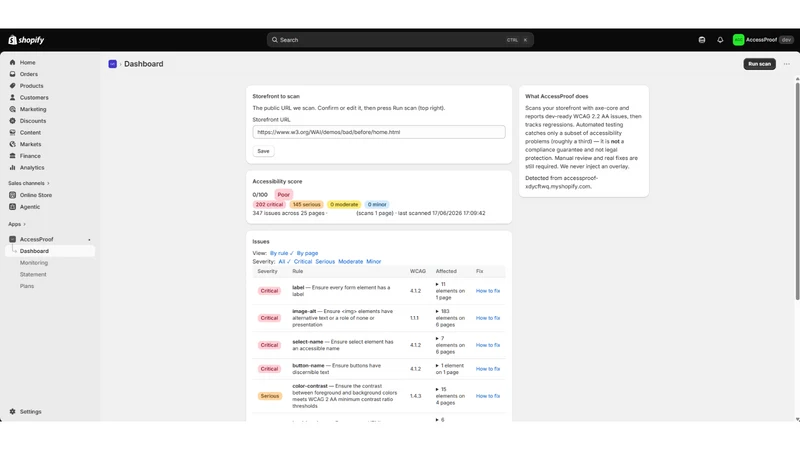Open How to fix for color-contrast rule
Viewport: 800px width, 450px height.
click(x=488, y=396)
